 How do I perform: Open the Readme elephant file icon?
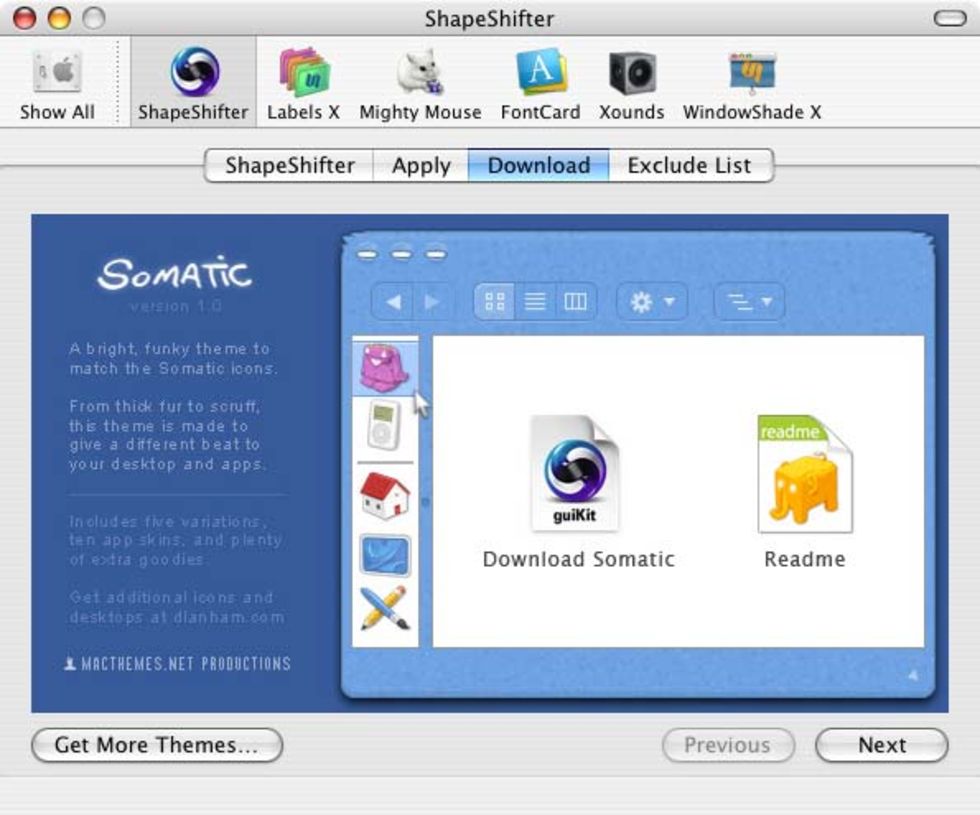pyautogui.click(x=804, y=474)
